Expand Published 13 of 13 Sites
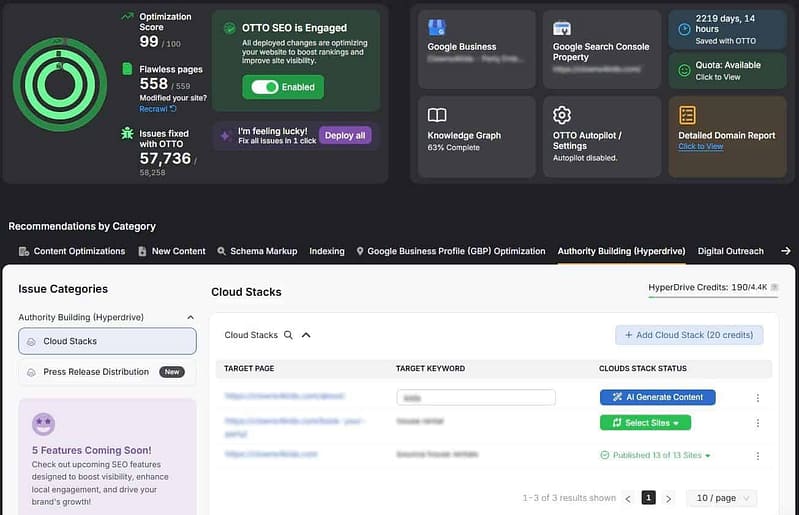799x515 pixels. click(656, 455)
